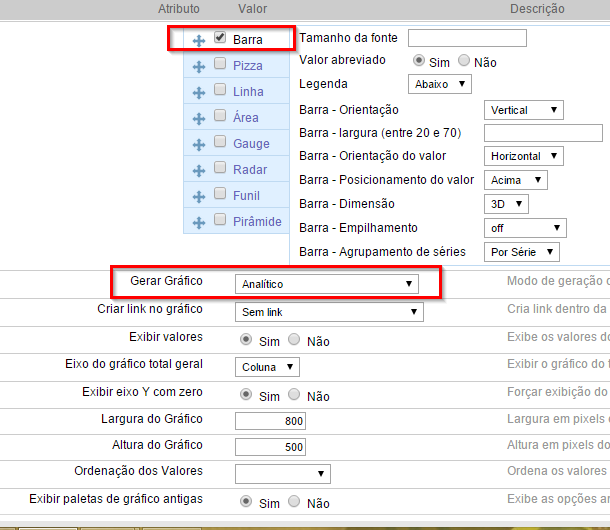Uncheck the Barra chart type checkbox
The width and height of the screenshot is (610, 530).
pos(220,37)
